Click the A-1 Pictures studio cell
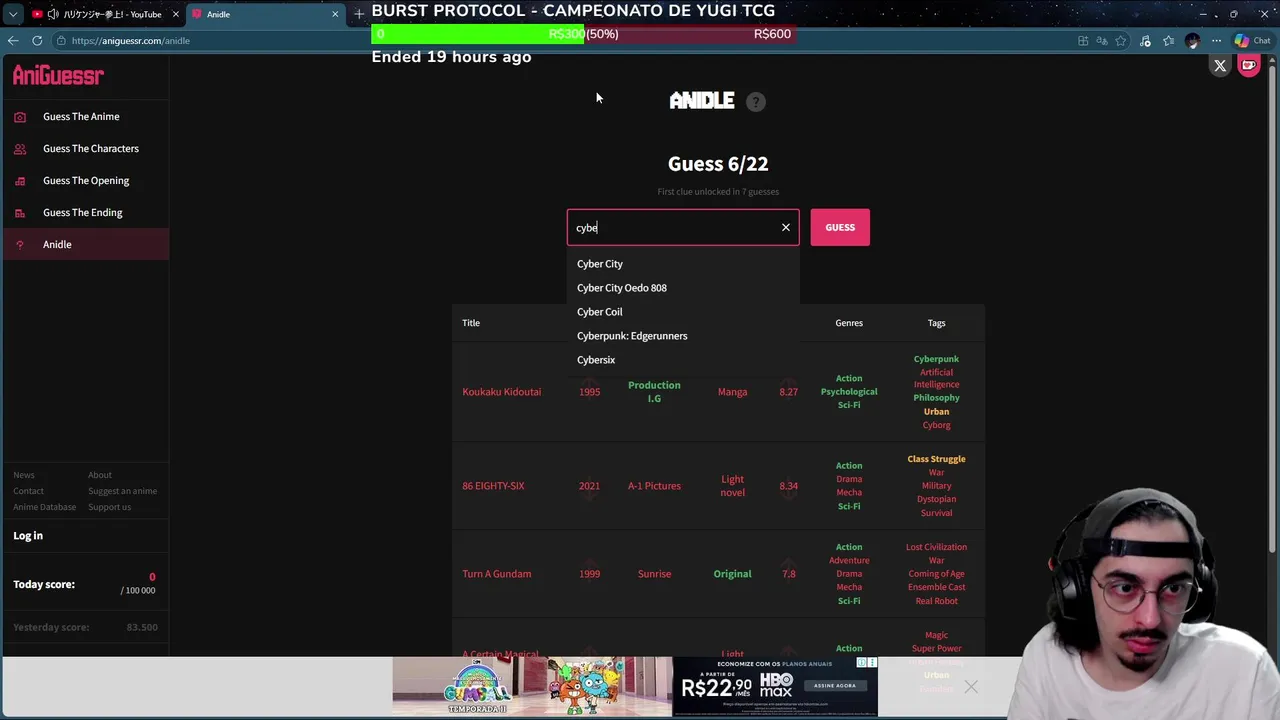The image size is (1280, 720). [x=654, y=486]
